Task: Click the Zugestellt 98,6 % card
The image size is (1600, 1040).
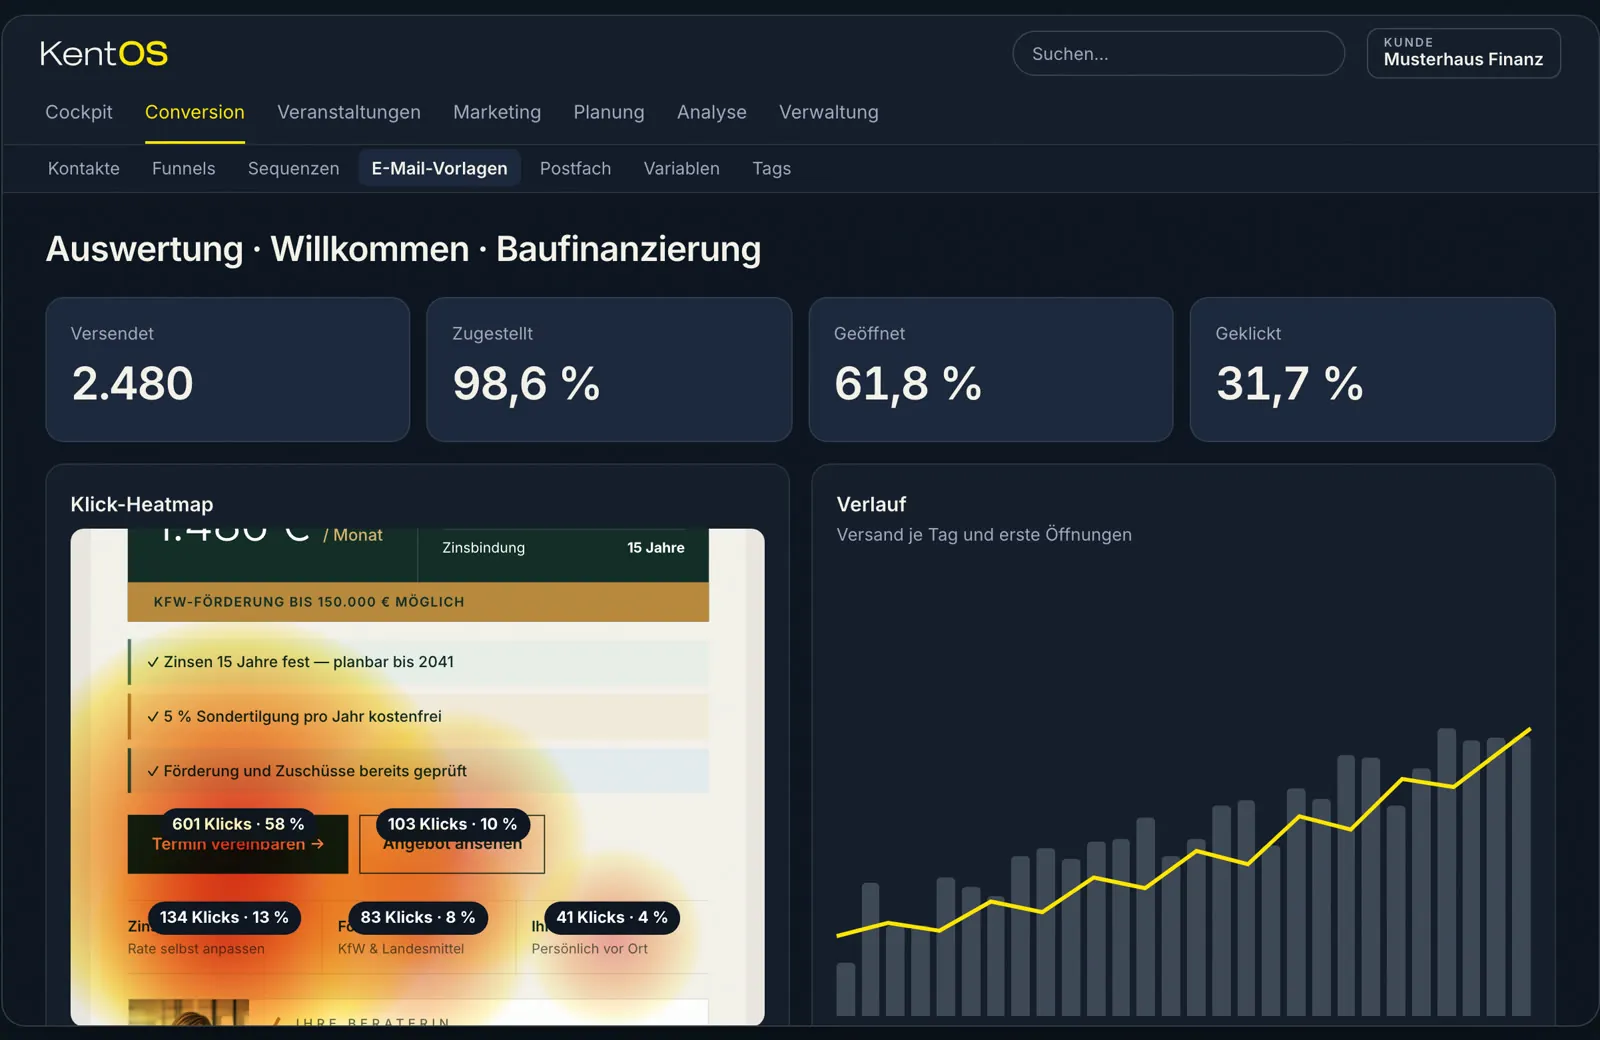Action: pos(609,369)
